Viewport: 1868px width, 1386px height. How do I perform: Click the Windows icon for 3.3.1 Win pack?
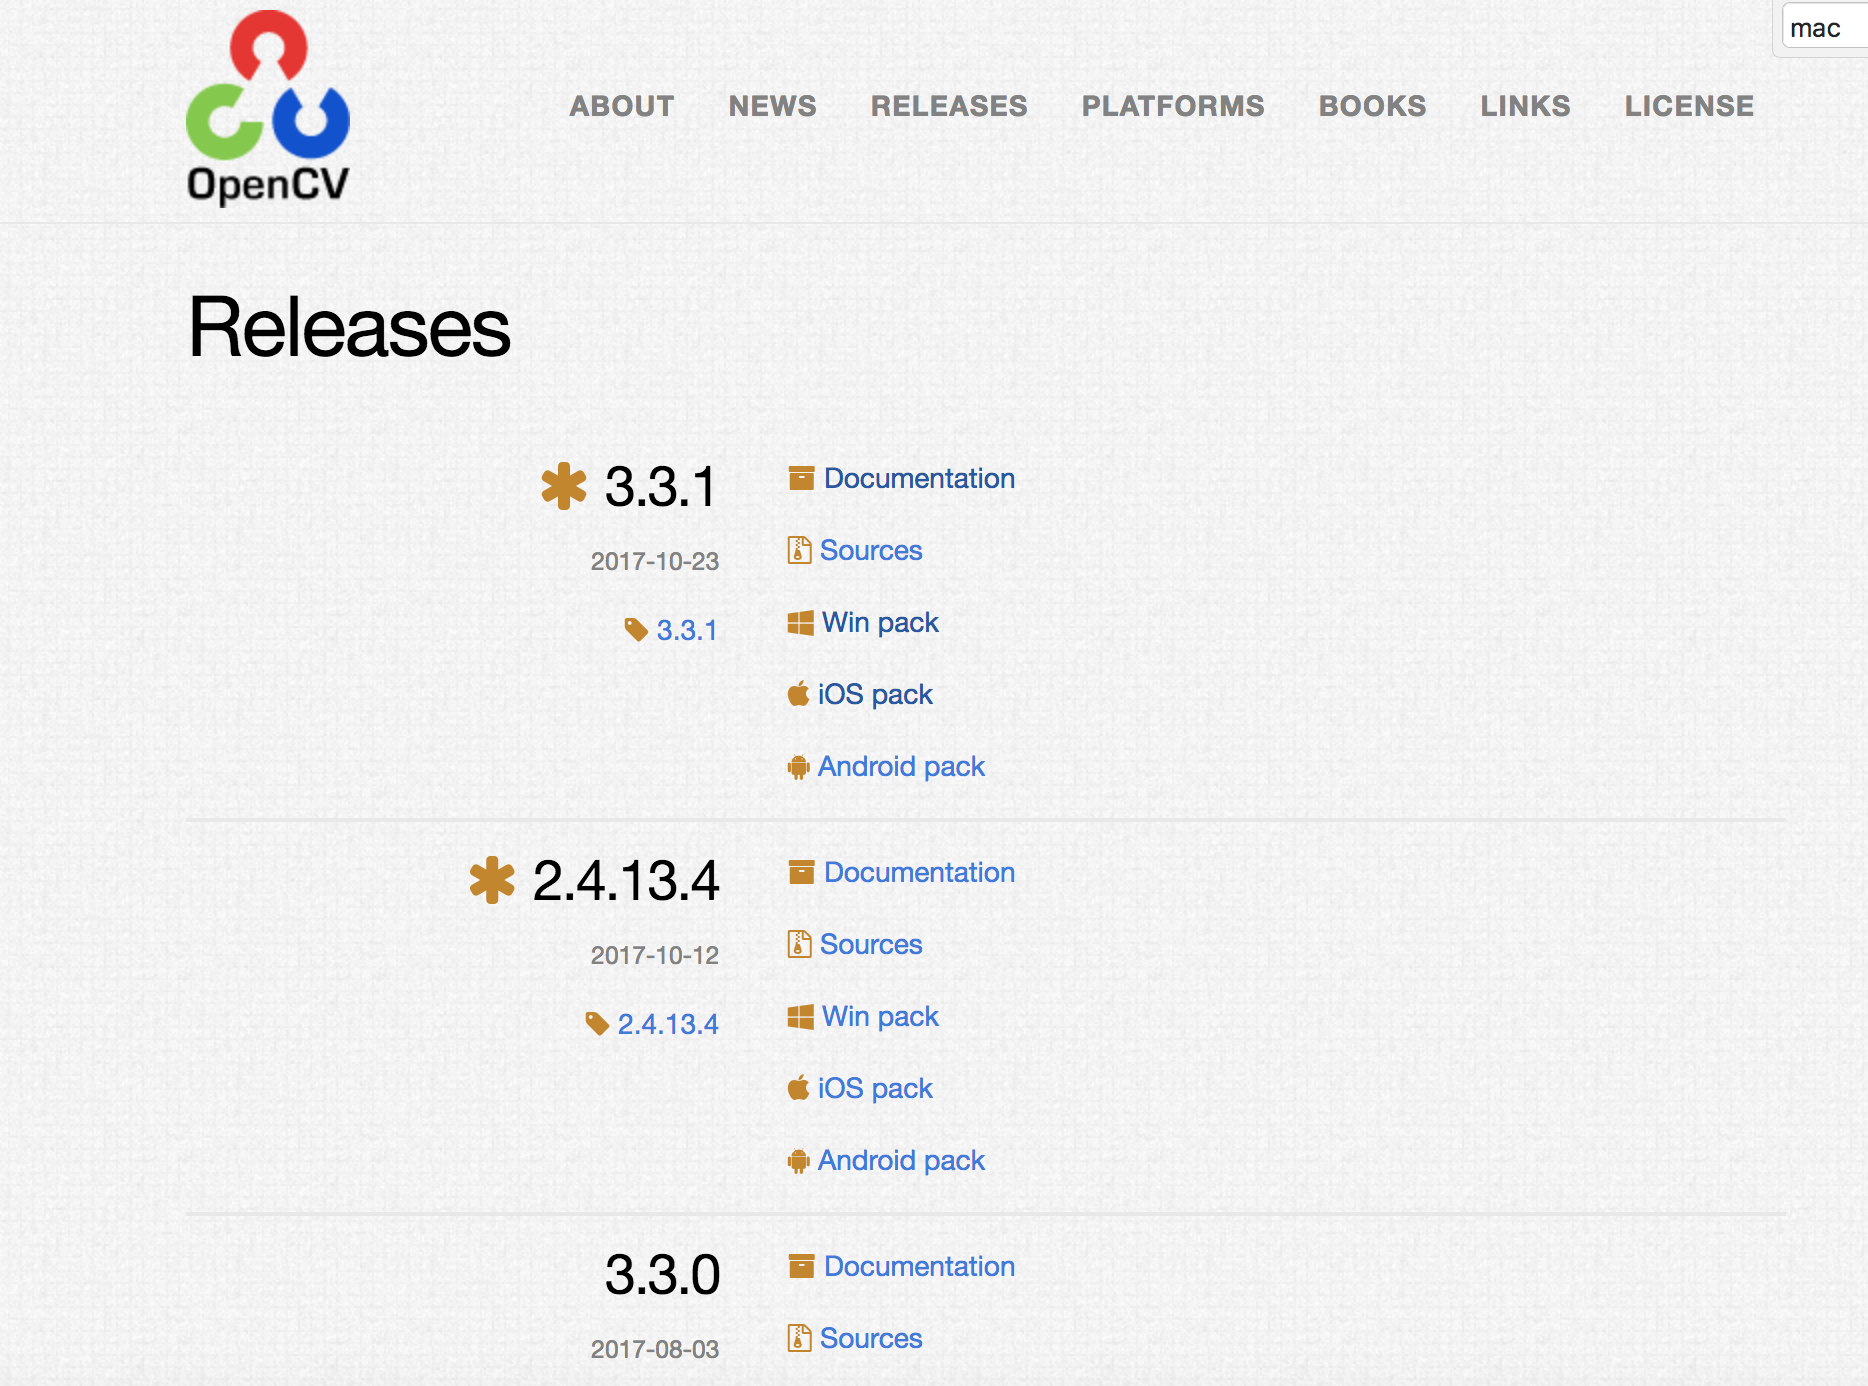tap(801, 623)
